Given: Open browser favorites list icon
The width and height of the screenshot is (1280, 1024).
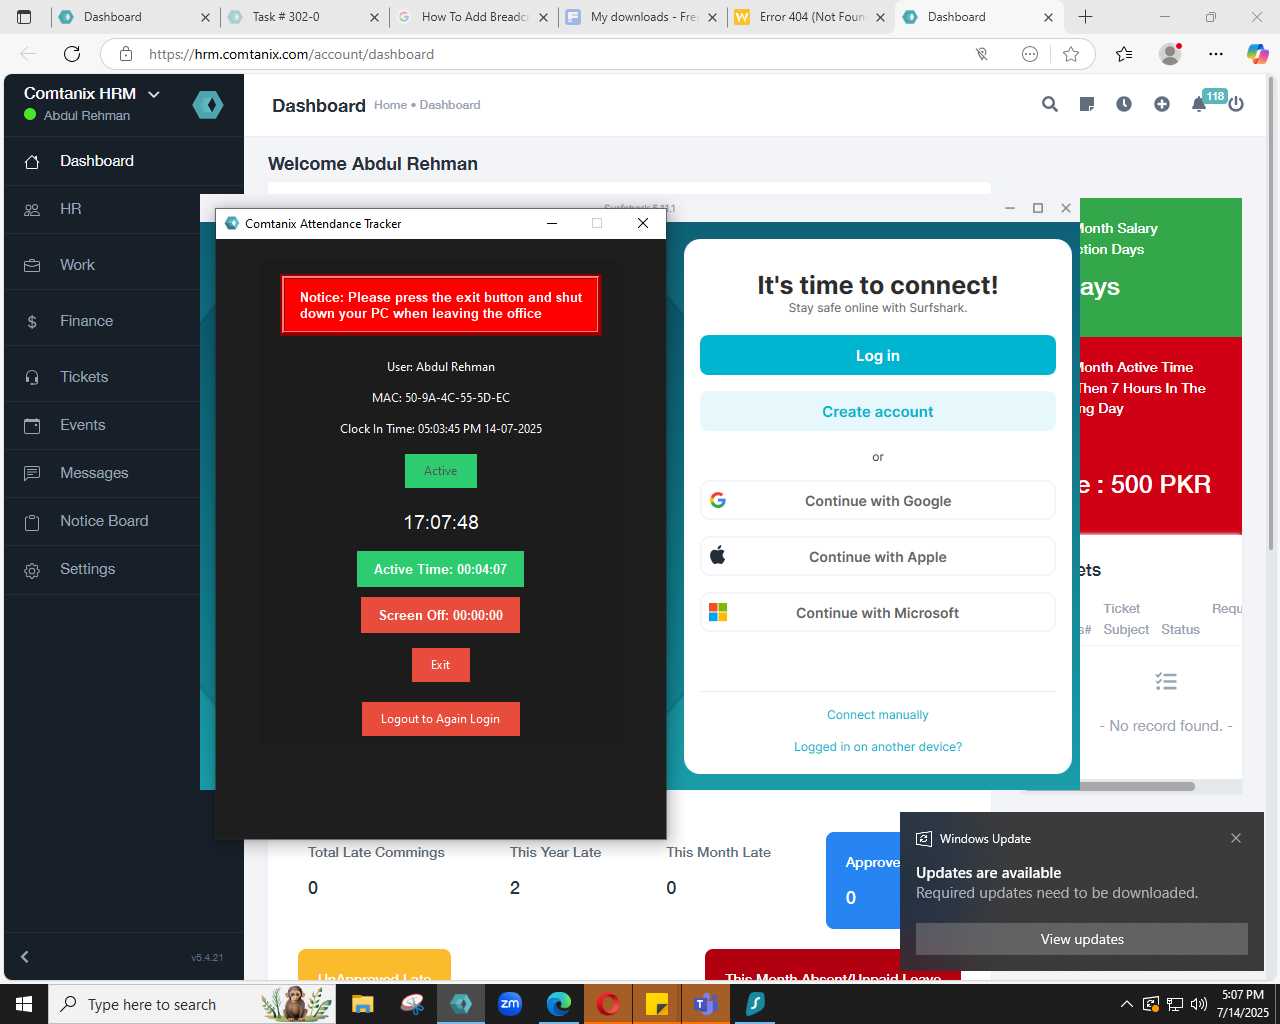Looking at the screenshot, I should pos(1124,54).
